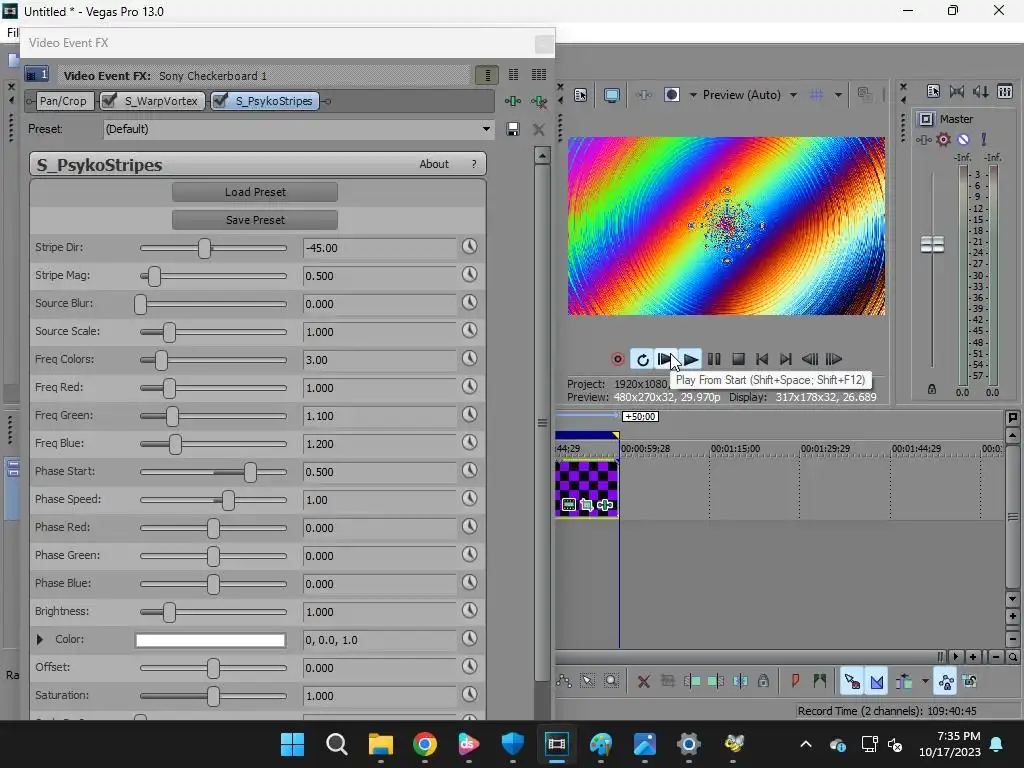The image size is (1024, 768).
Task: Toggle animation clock for Freq Colors
Action: pos(470,358)
